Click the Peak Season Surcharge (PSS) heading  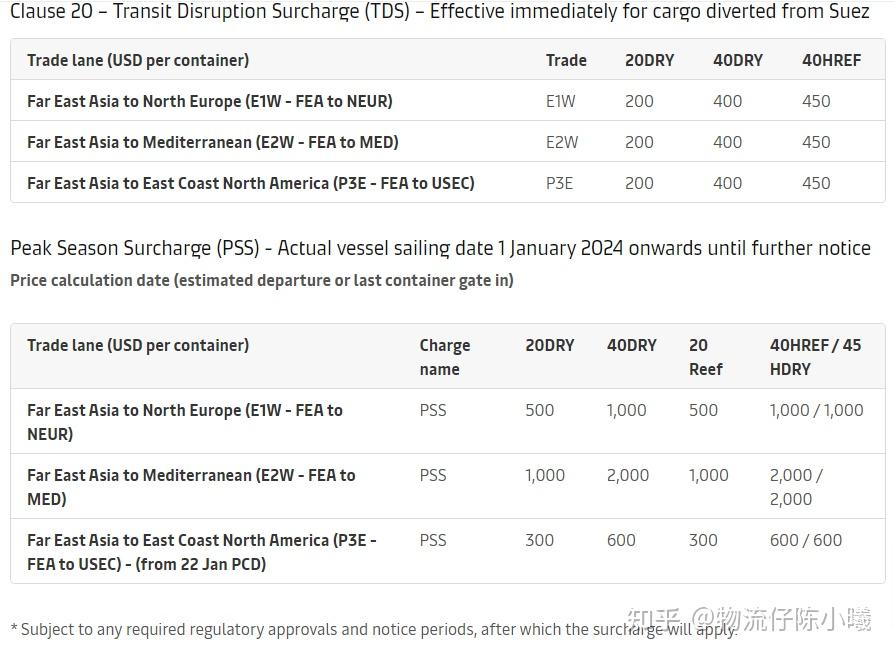coord(440,248)
